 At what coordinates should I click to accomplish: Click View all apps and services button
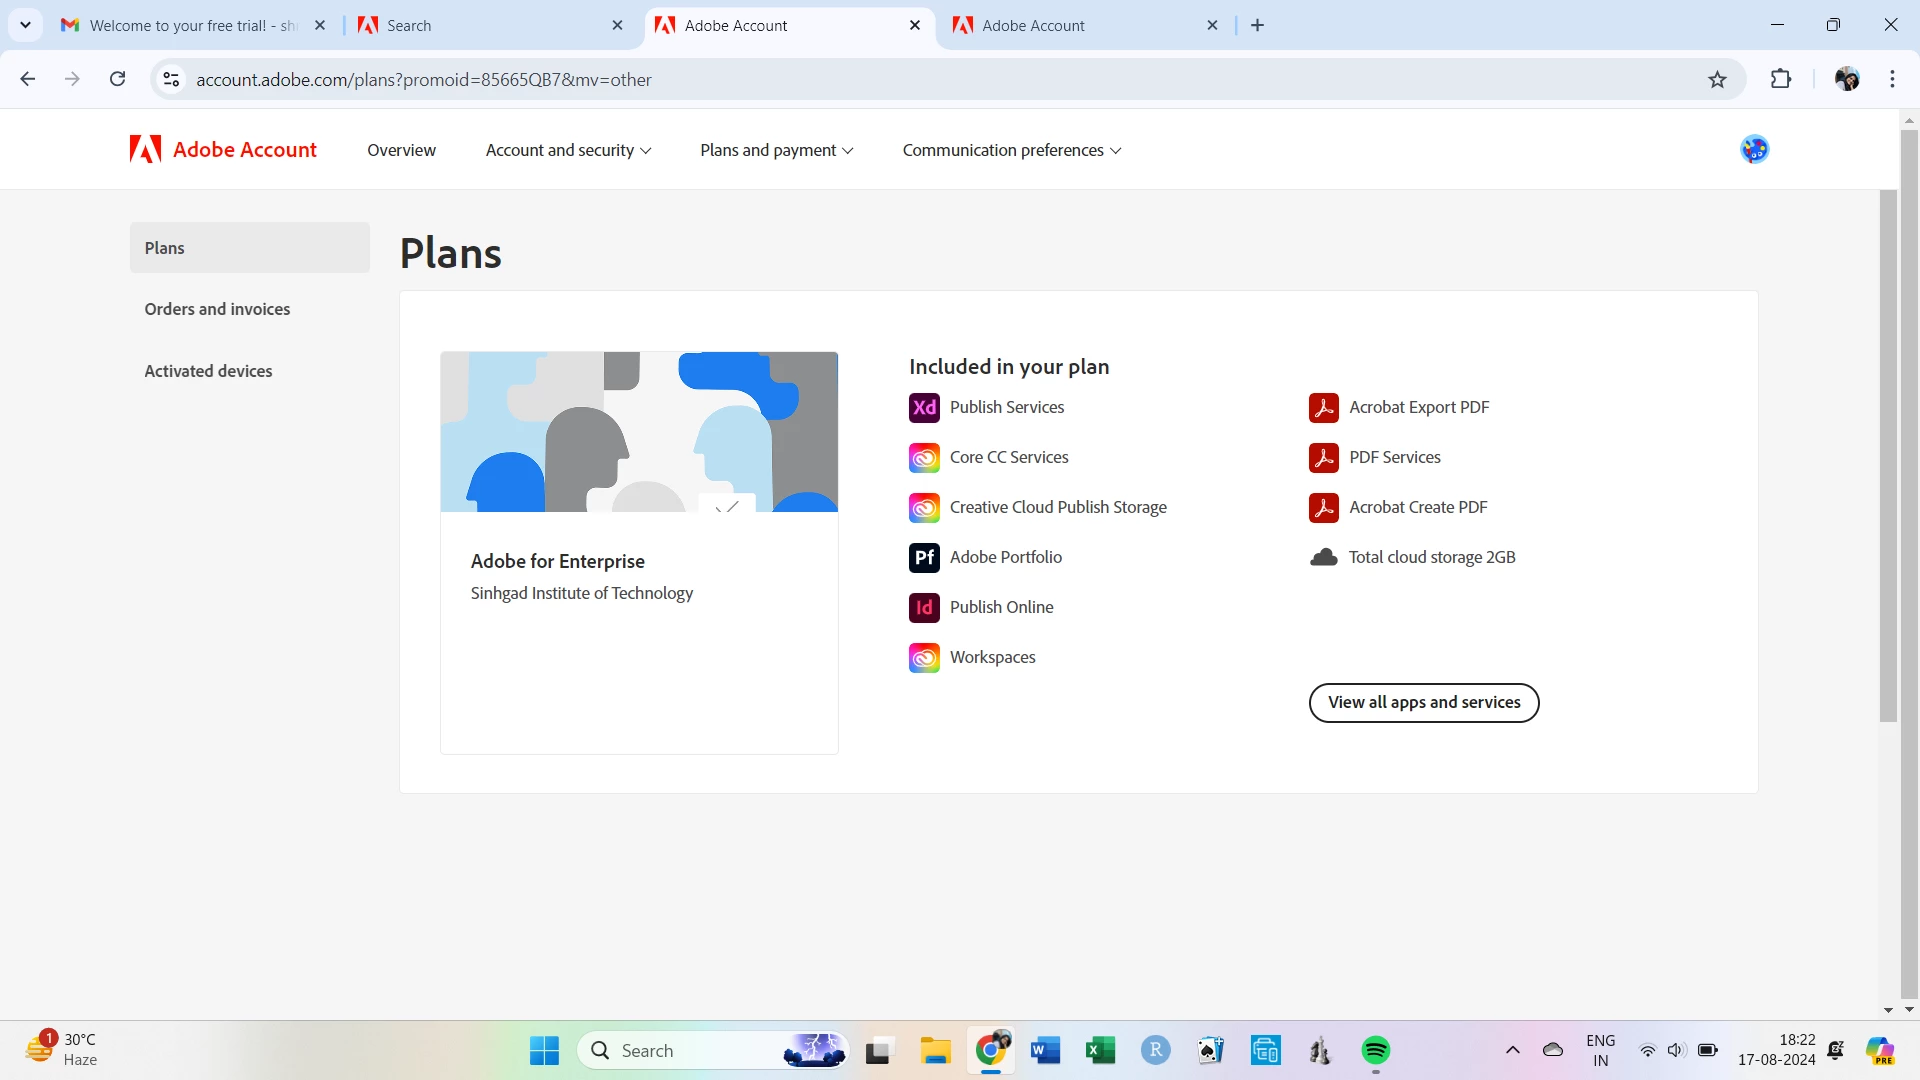click(x=1423, y=703)
